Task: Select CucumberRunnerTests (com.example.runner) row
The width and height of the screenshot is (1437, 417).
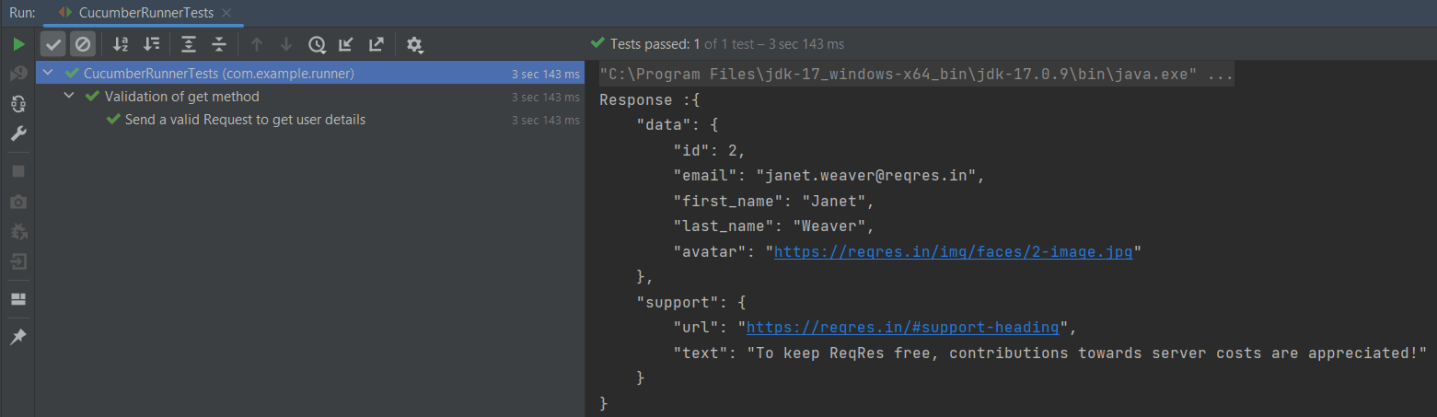Action: click(310, 73)
